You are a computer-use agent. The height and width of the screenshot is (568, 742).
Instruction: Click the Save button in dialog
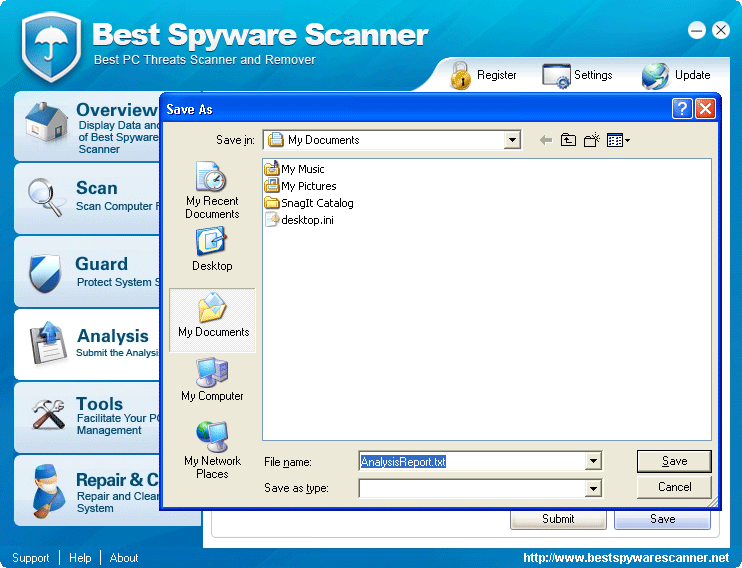click(674, 461)
